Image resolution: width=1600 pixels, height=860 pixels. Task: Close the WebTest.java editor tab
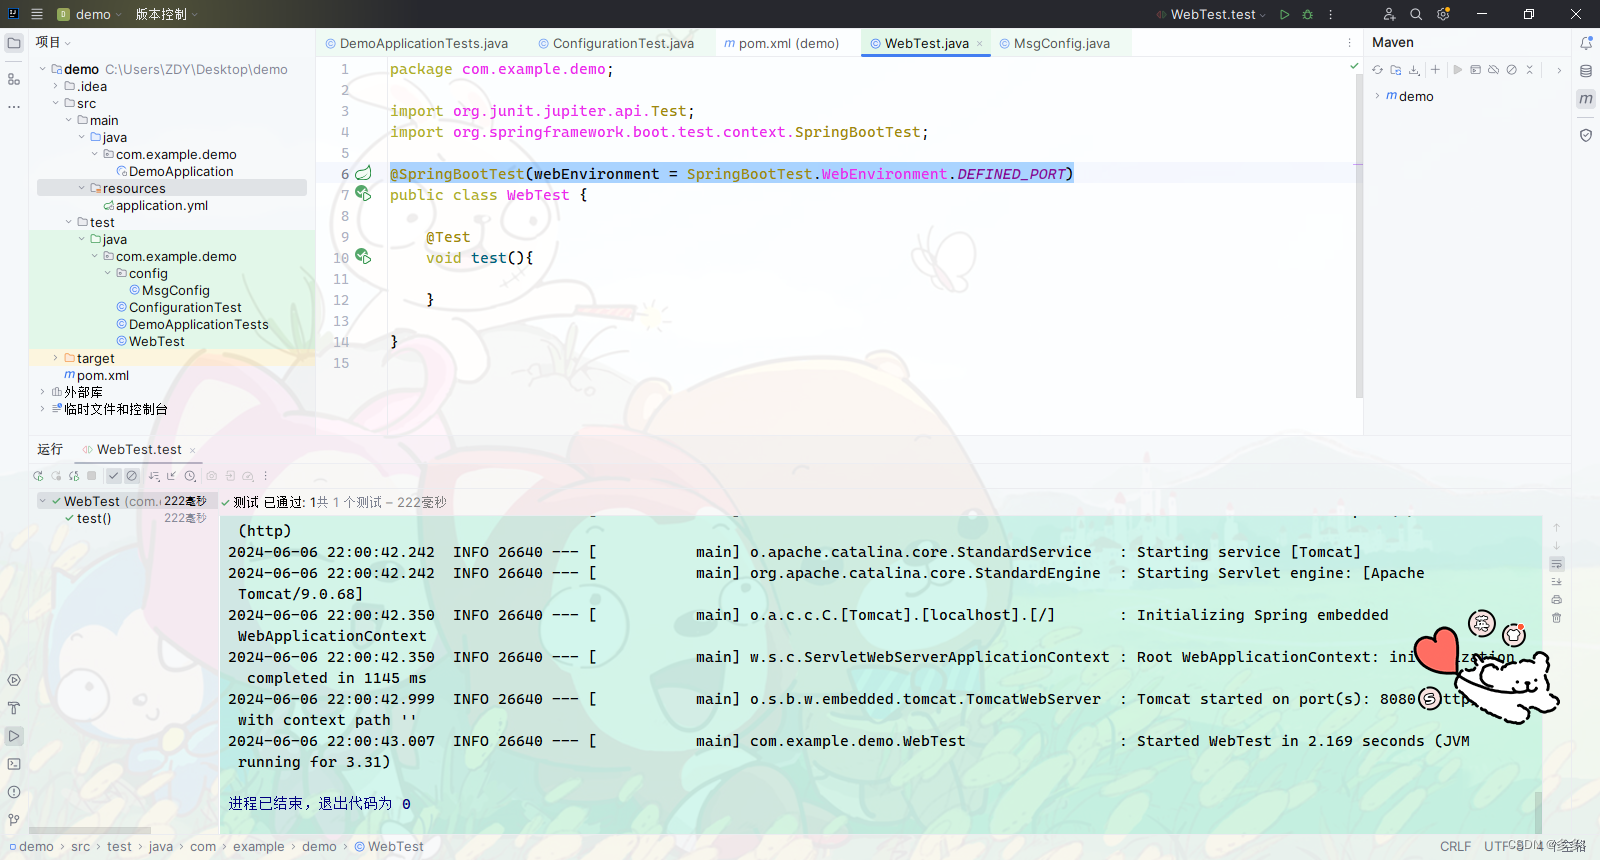coord(979,43)
